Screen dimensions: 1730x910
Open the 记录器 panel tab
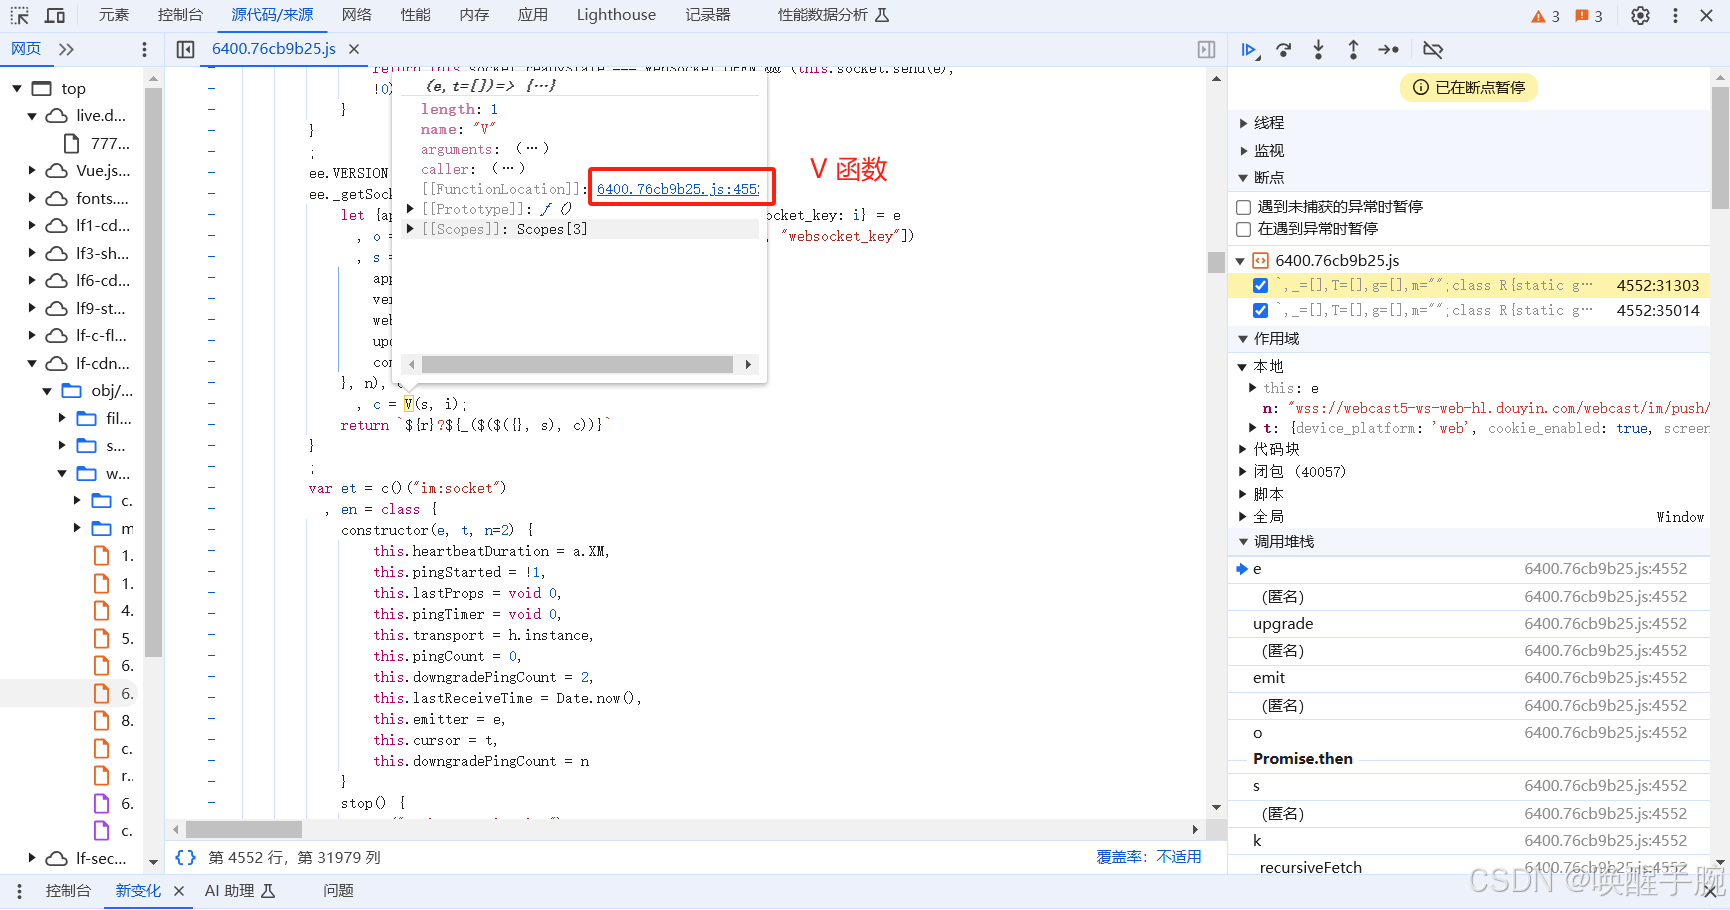[708, 15]
